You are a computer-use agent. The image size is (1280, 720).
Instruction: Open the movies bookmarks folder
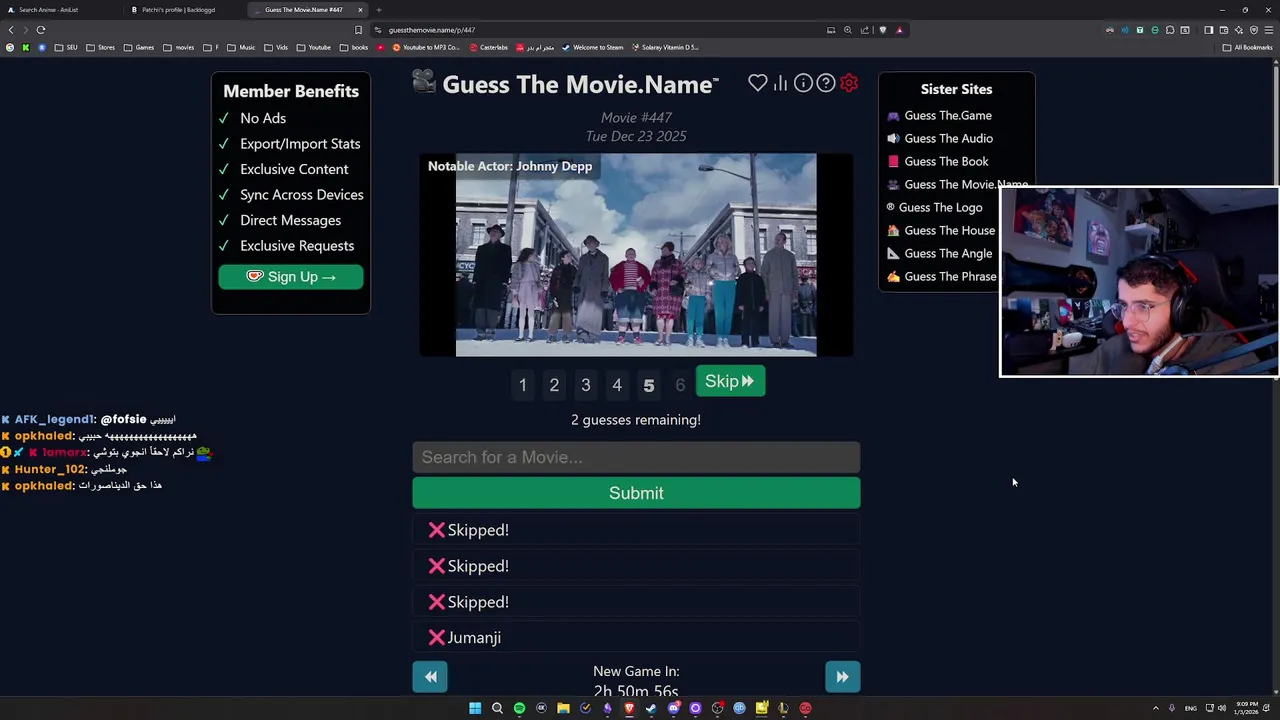tap(179, 47)
